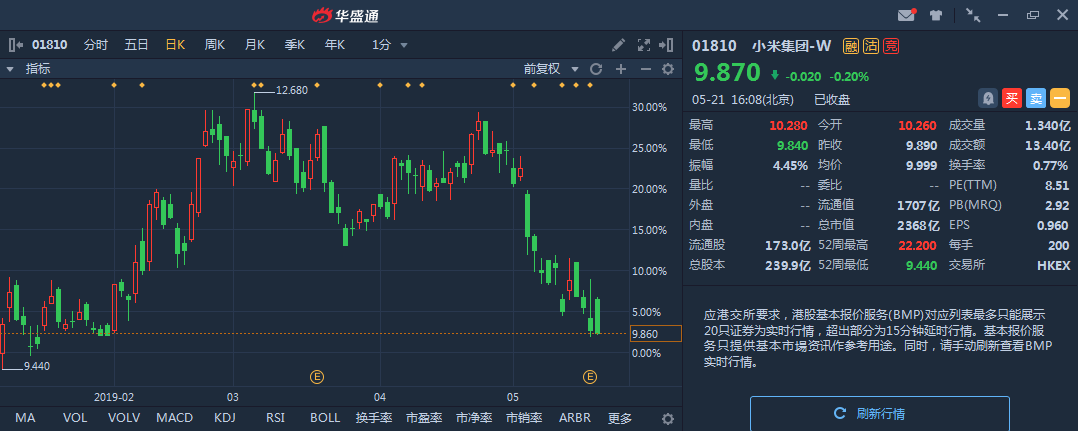The width and height of the screenshot is (1078, 431).
Task: Toggle the BOLL indicator
Action: coord(325,418)
